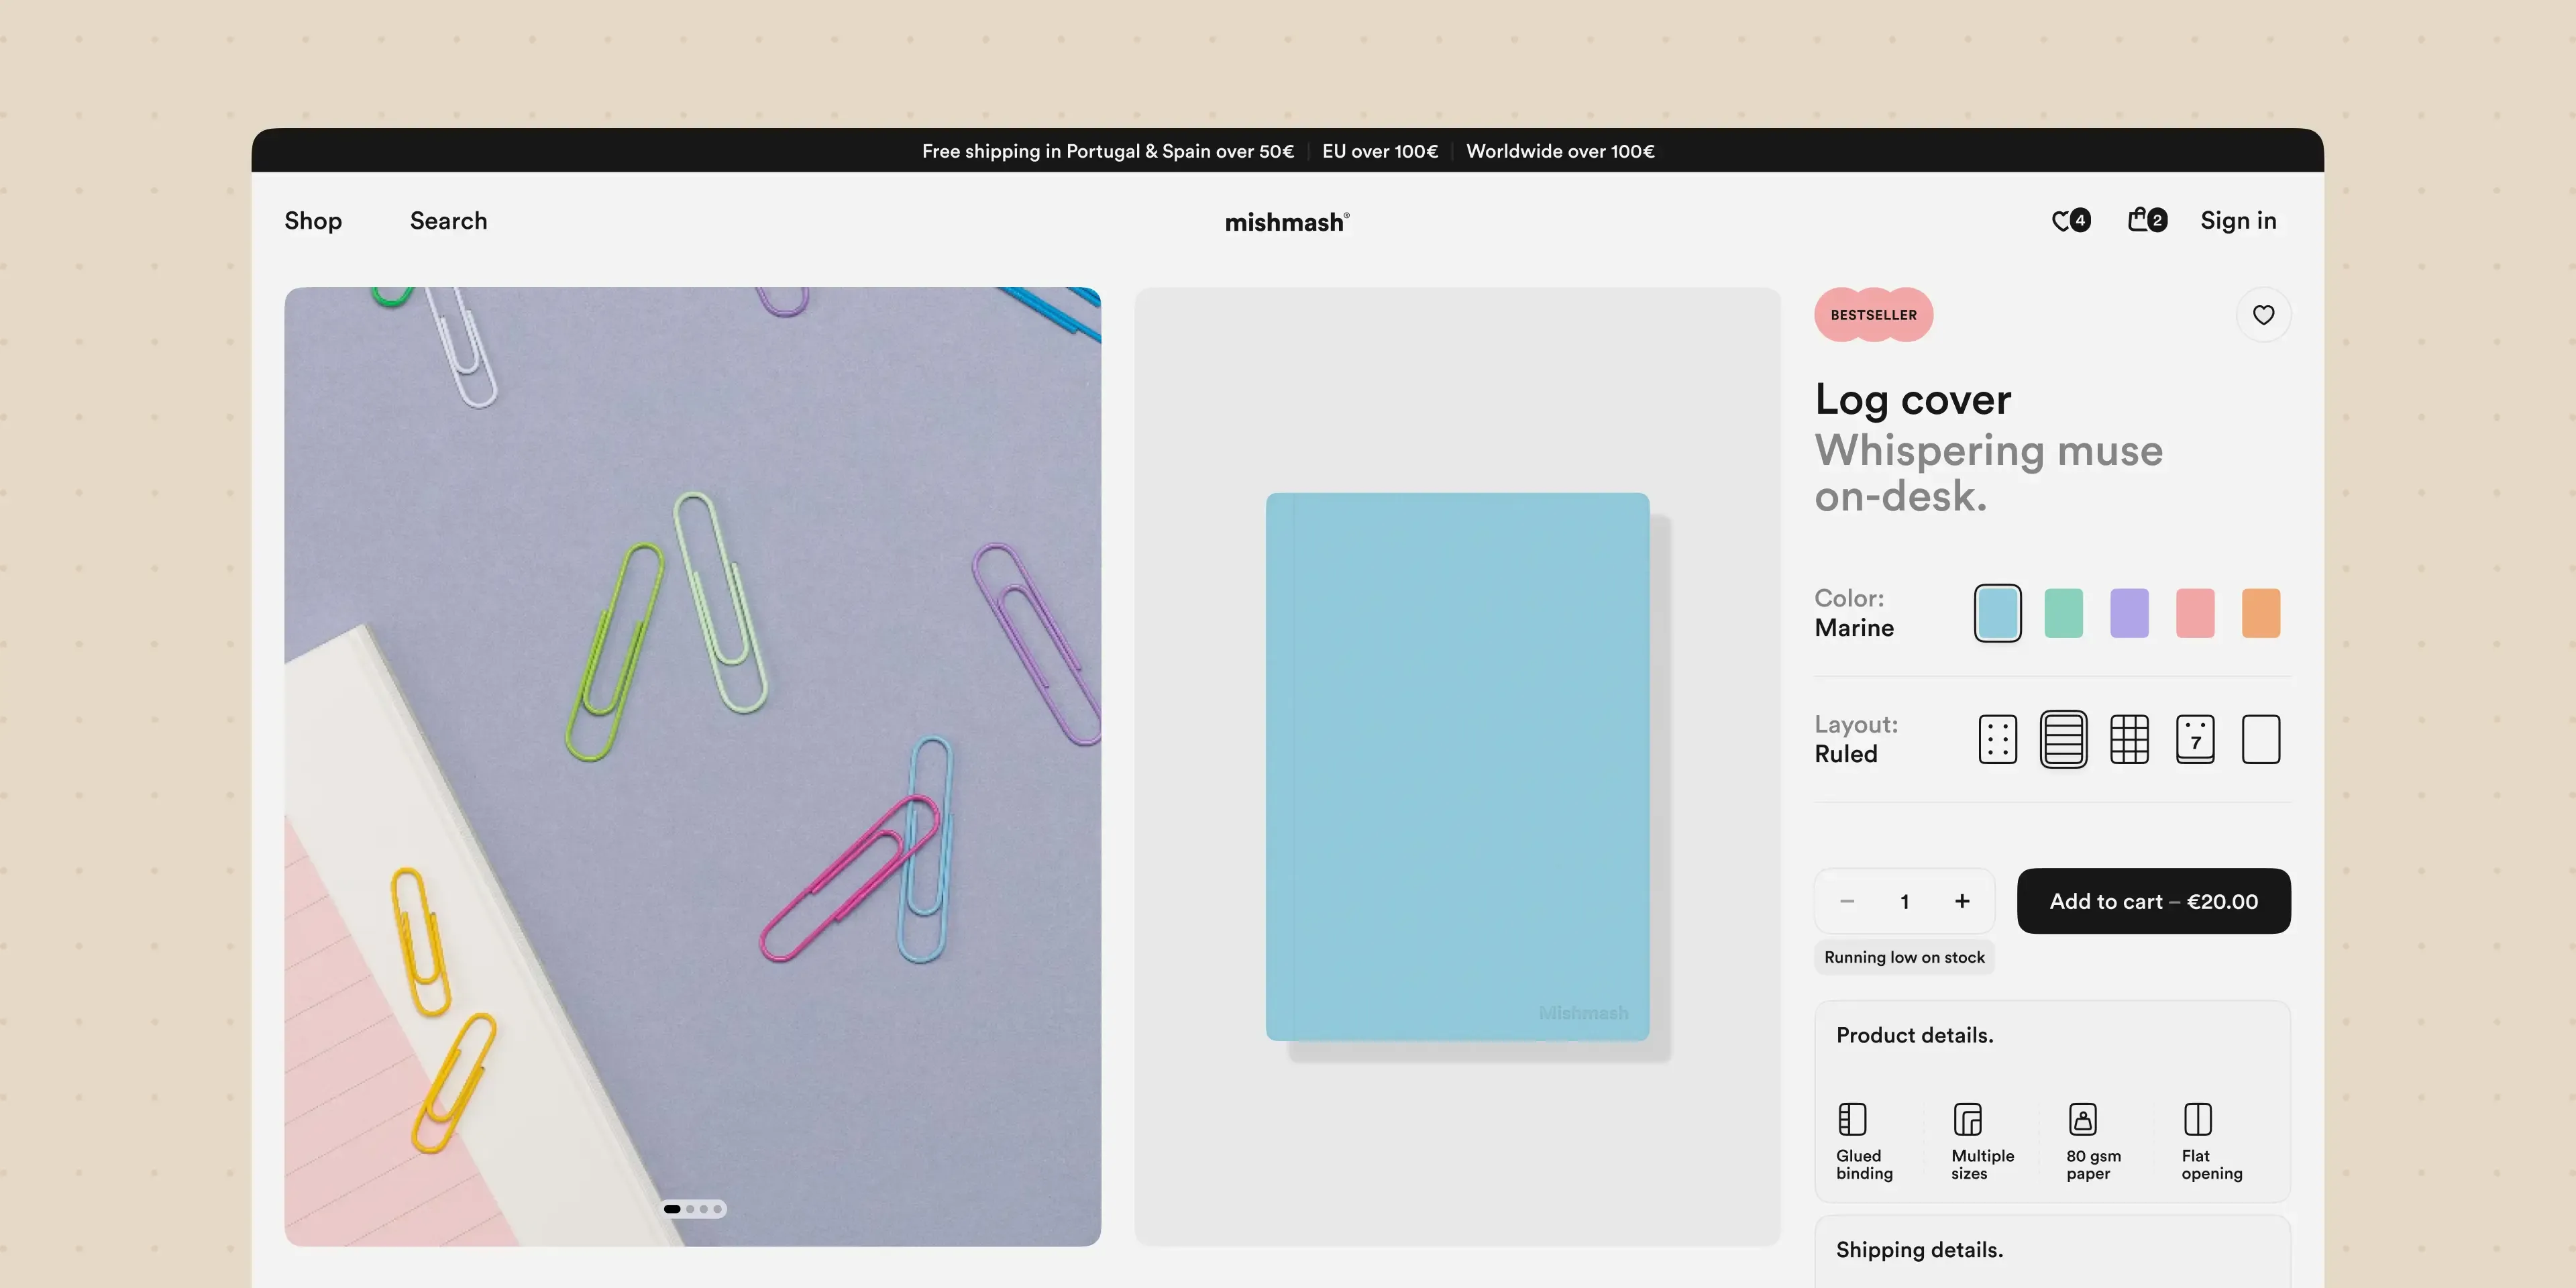Image resolution: width=2576 pixels, height=1288 pixels.
Task: Open the Shop menu
Action: pyautogui.click(x=313, y=221)
